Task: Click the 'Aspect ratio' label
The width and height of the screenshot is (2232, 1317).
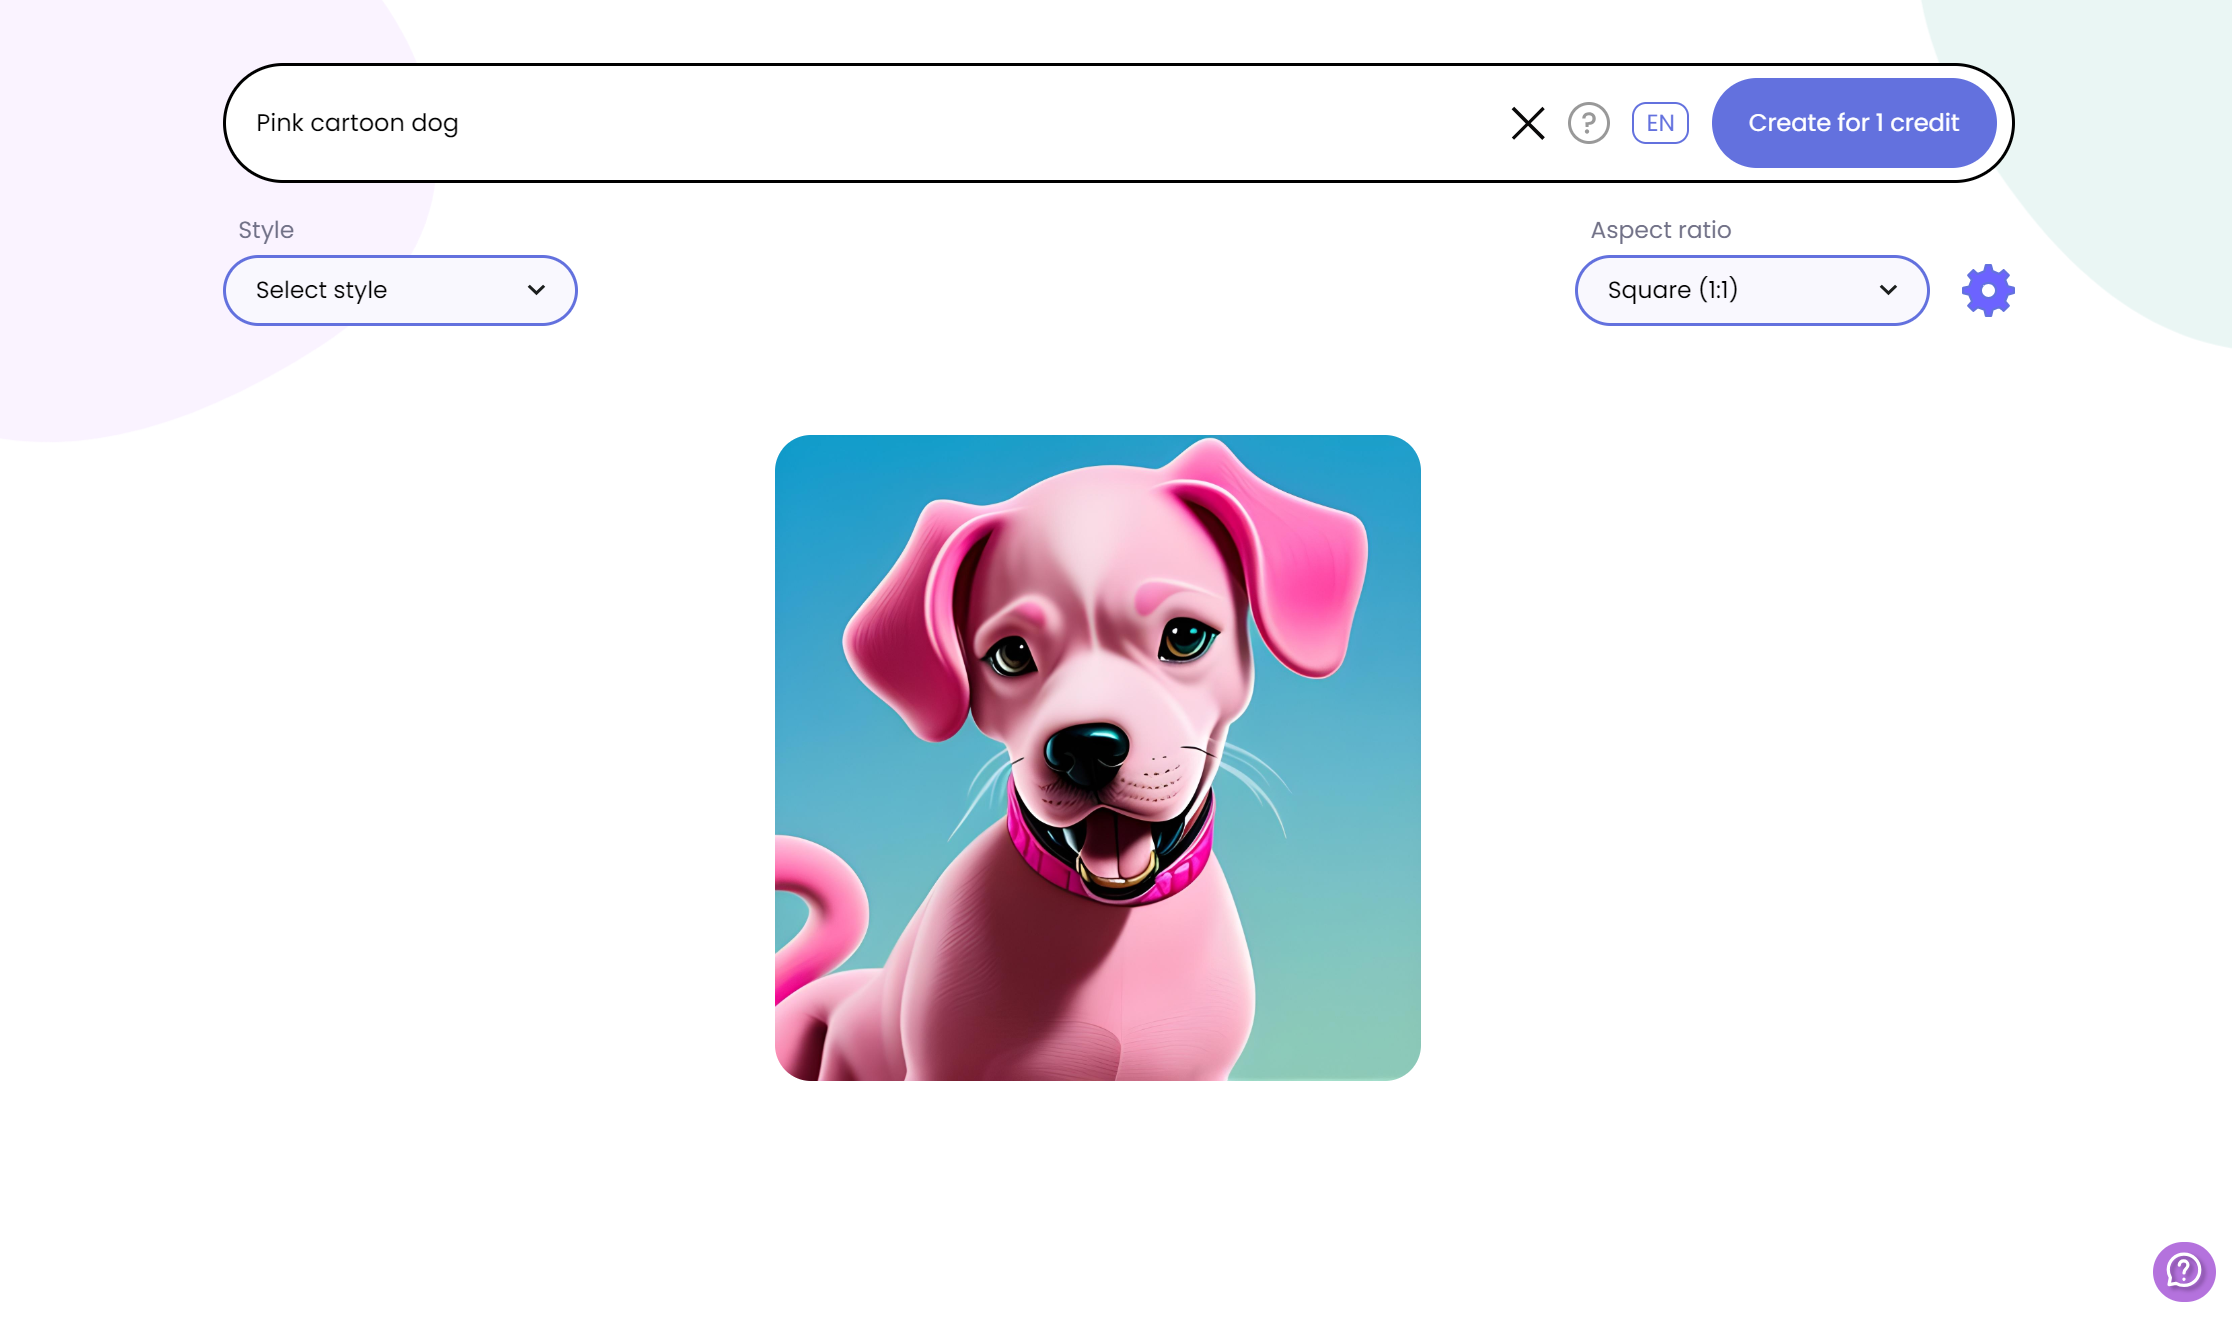Action: point(1661,230)
